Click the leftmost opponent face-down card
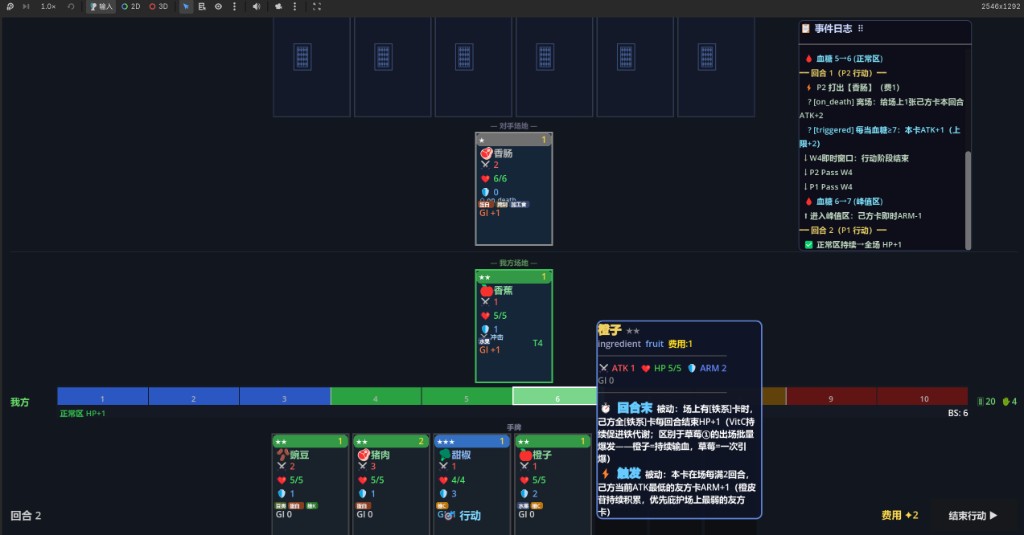This screenshot has width=1024, height=535. (312, 67)
